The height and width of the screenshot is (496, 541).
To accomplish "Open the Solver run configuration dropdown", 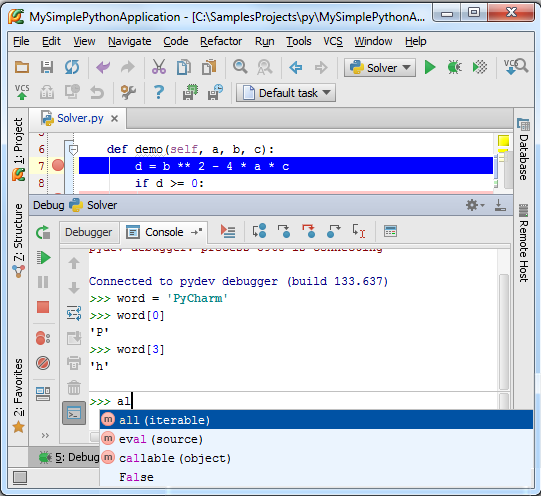I will coord(380,68).
